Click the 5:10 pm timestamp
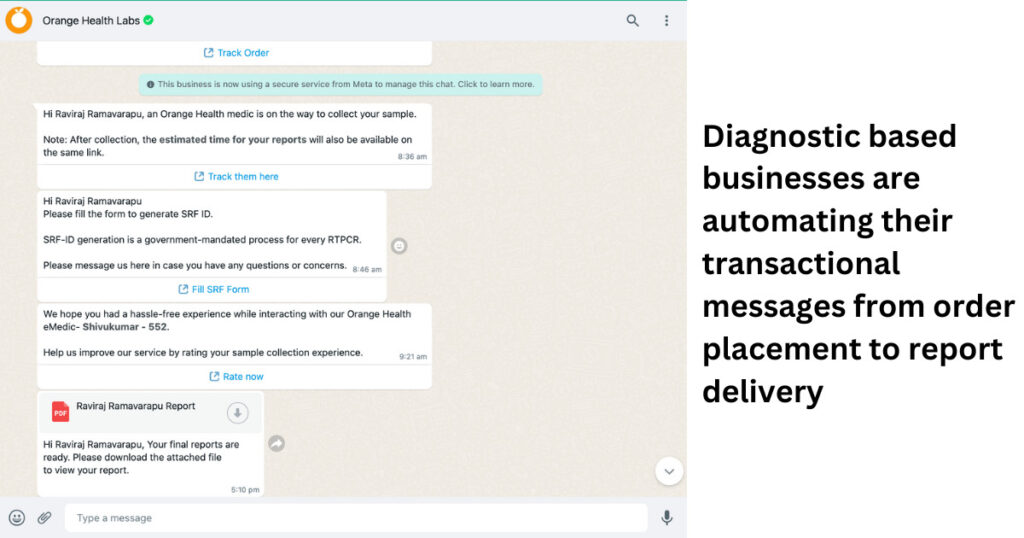This screenshot has width=1024, height=538. pyautogui.click(x=245, y=490)
